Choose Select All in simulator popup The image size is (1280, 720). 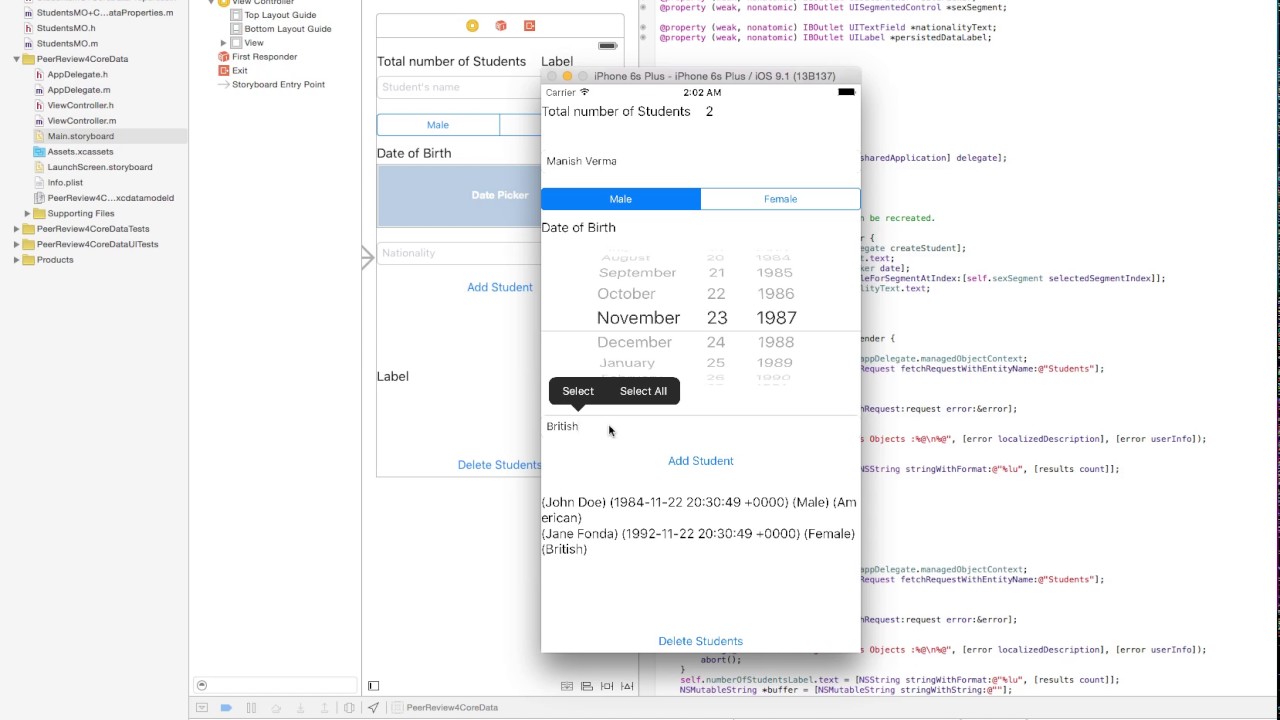point(643,391)
